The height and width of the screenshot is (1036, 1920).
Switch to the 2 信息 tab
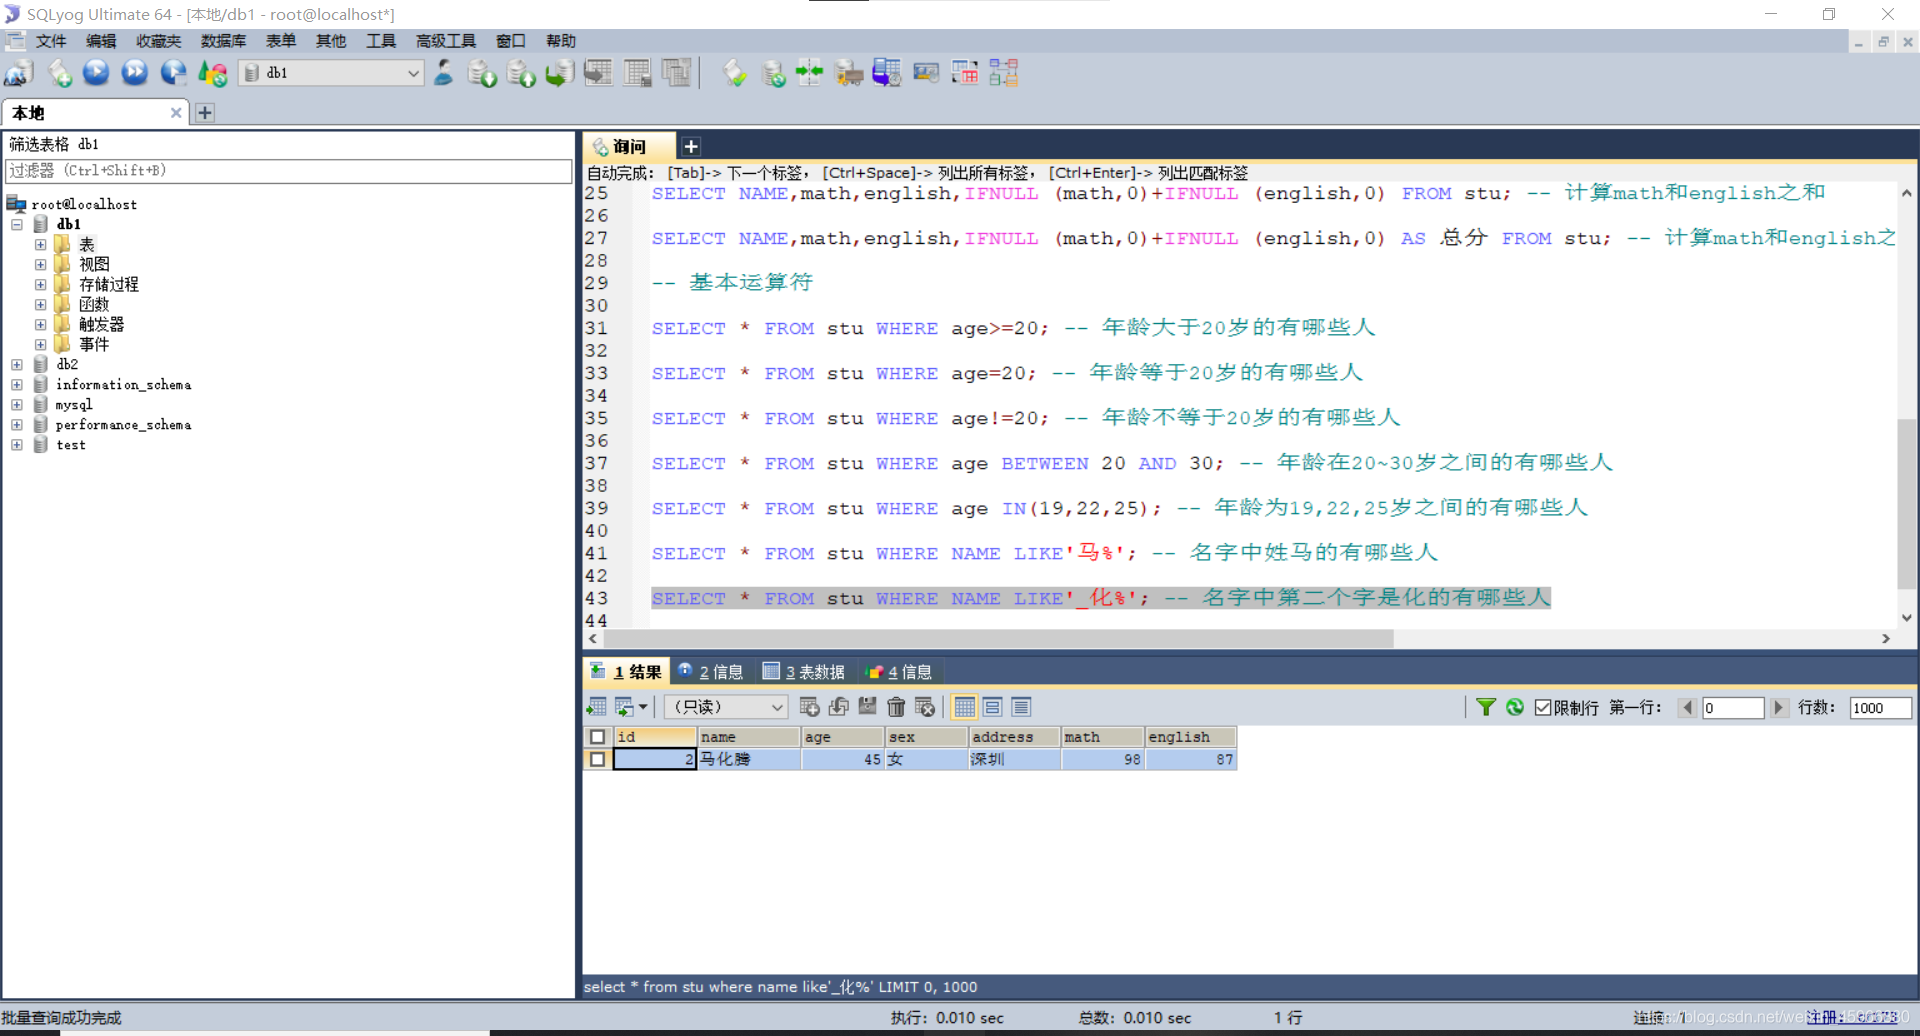coord(711,672)
